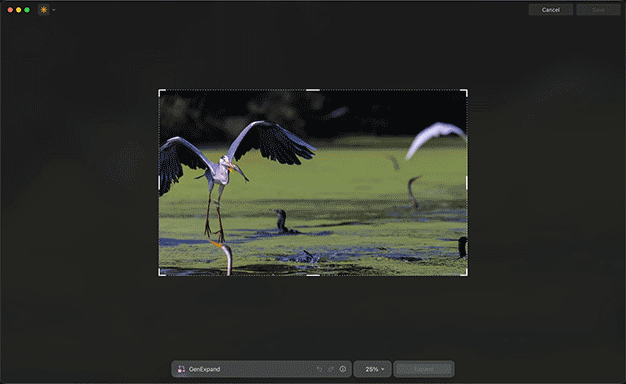Click the top edge middle crop handle
The width and height of the screenshot is (626, 384).
coord(313,90)
